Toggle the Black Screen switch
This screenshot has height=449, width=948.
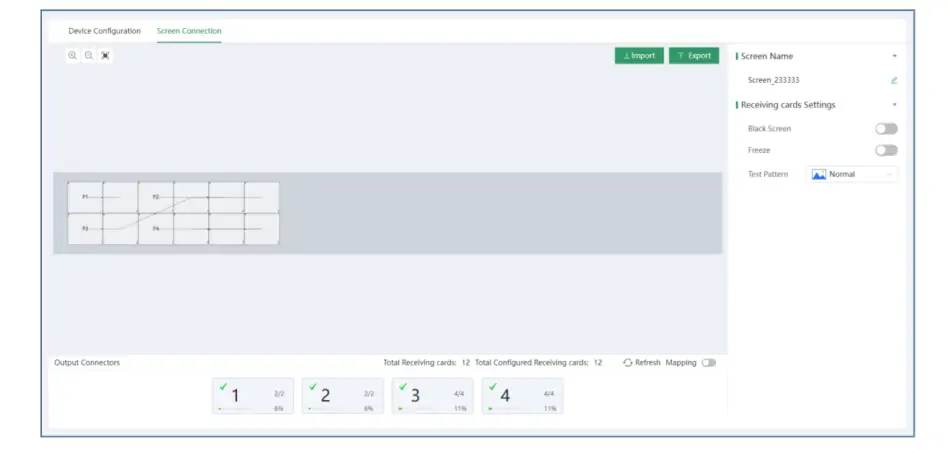886,129
